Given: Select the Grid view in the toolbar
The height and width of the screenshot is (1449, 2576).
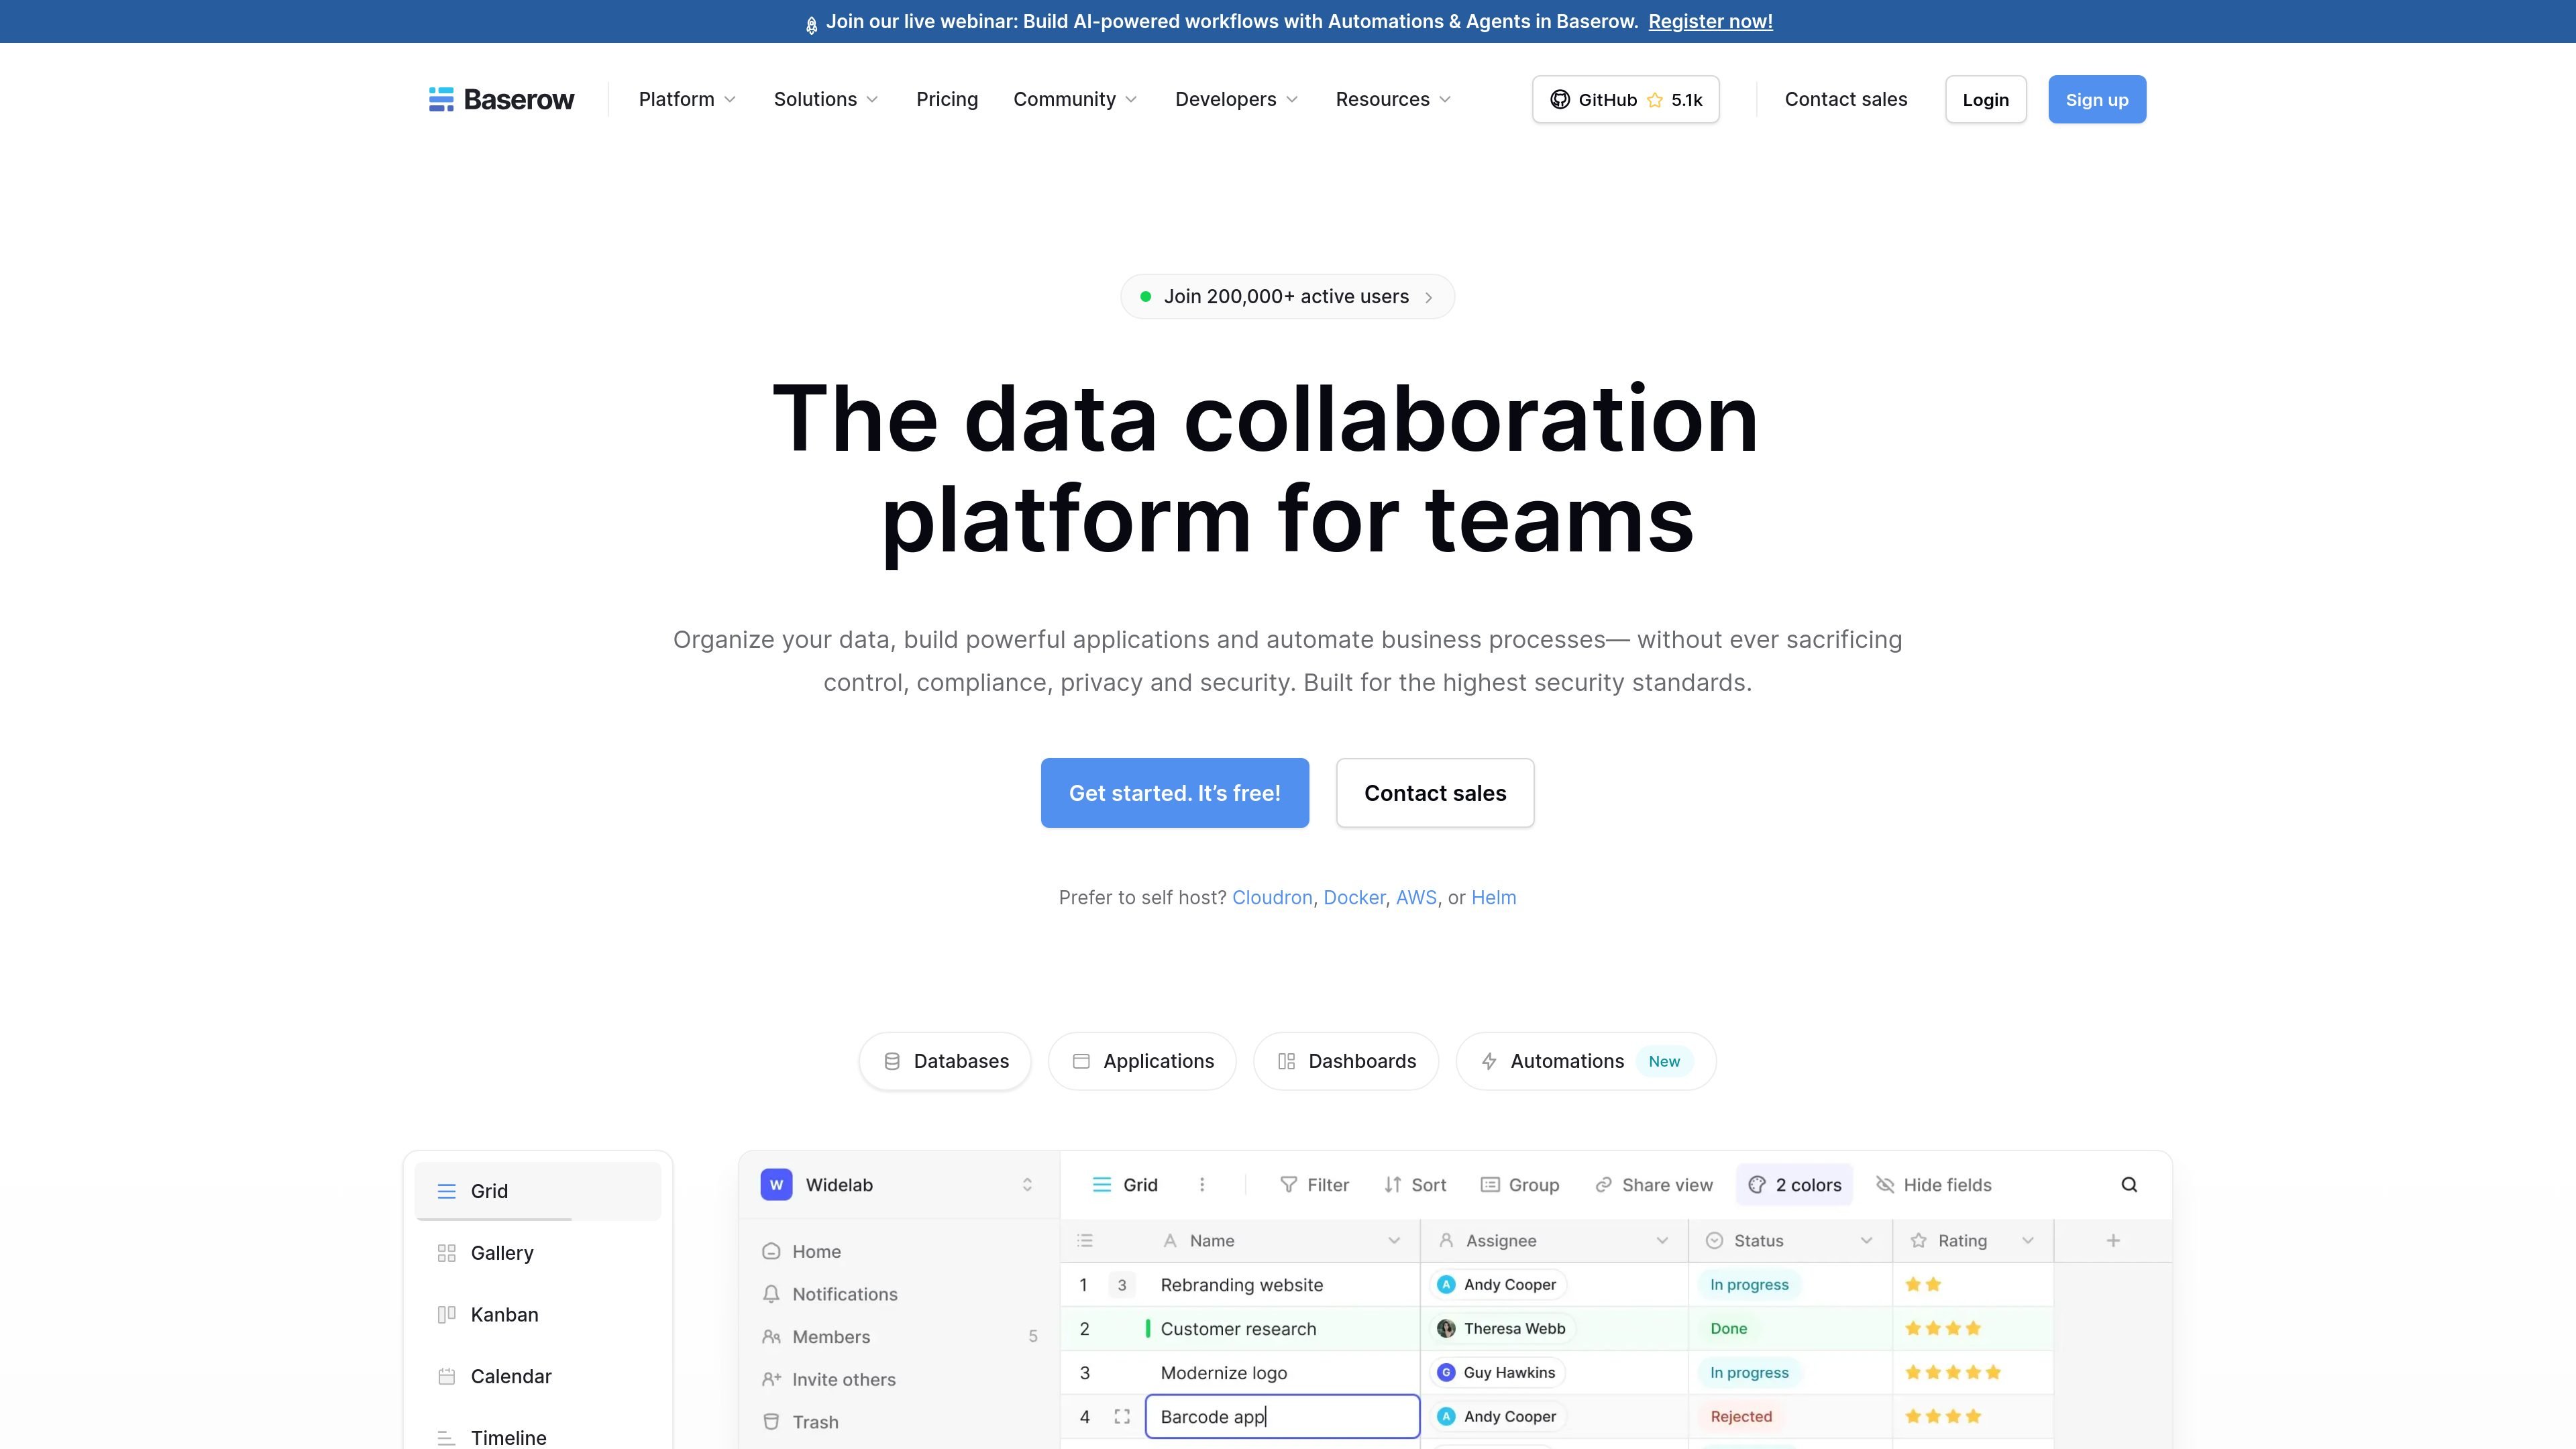Looking at the screenshot, I should 1125,1184.
